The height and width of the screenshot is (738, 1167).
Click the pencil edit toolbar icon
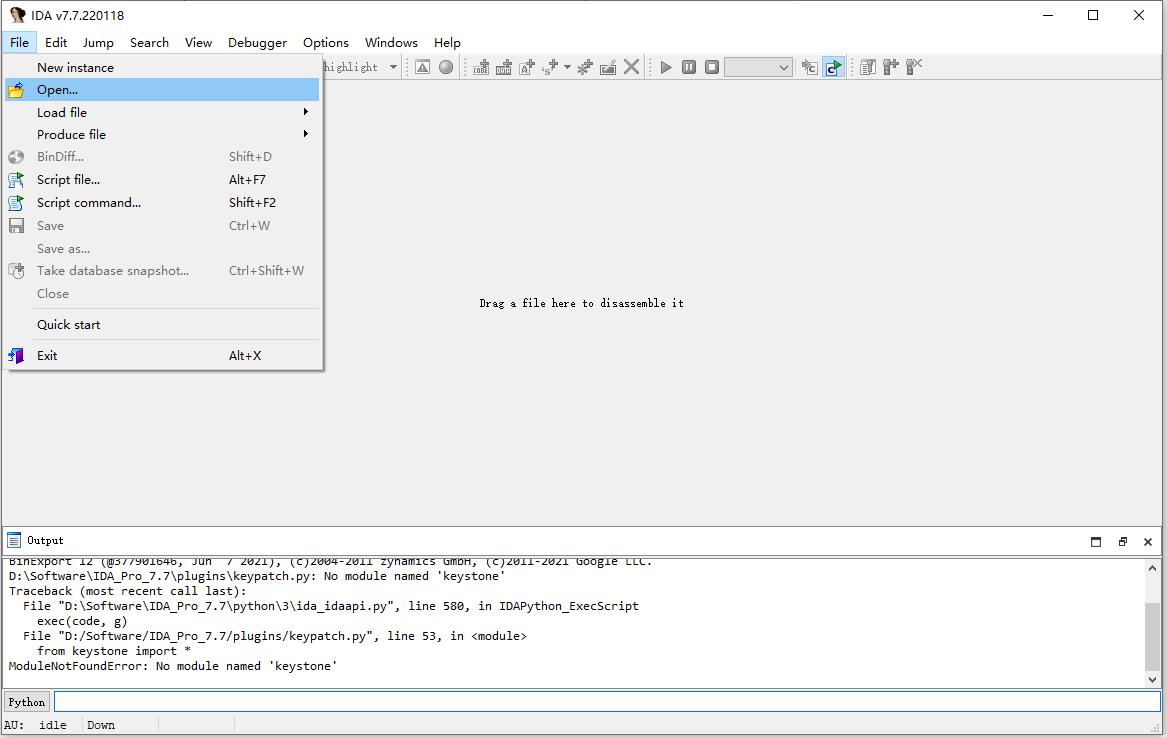click(608, 68)
